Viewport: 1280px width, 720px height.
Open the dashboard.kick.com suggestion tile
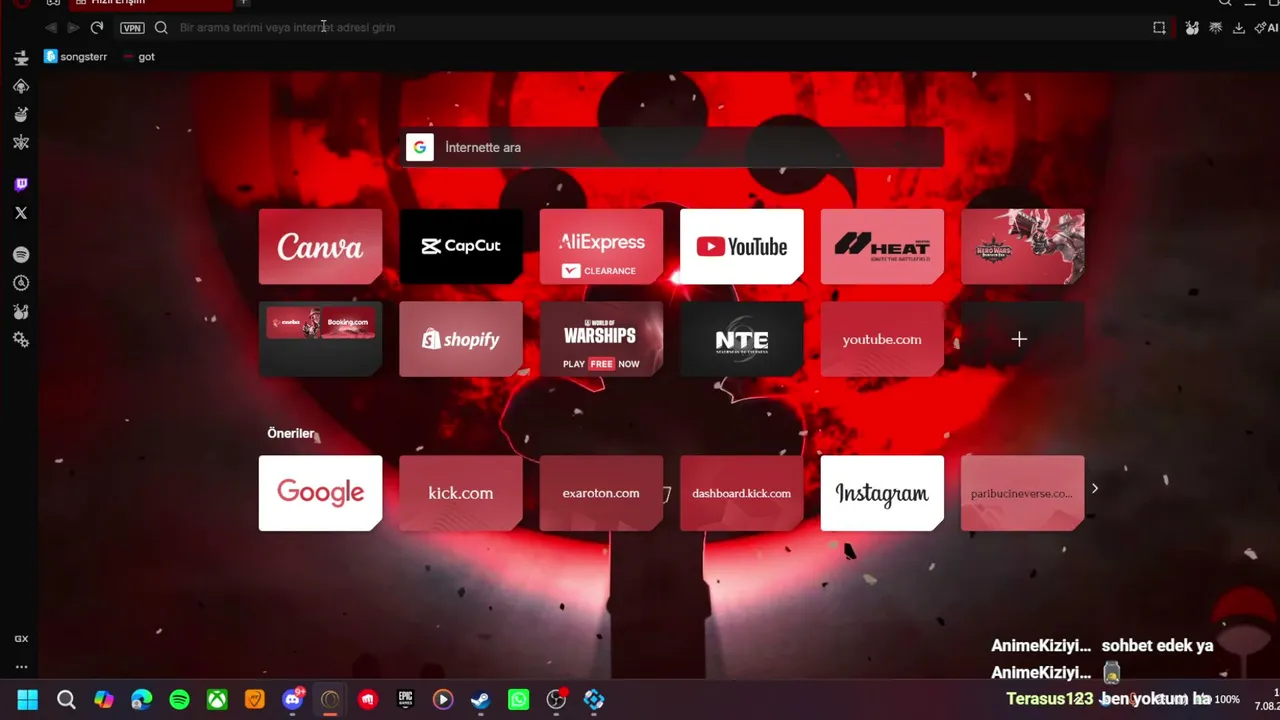pos(742,493)
